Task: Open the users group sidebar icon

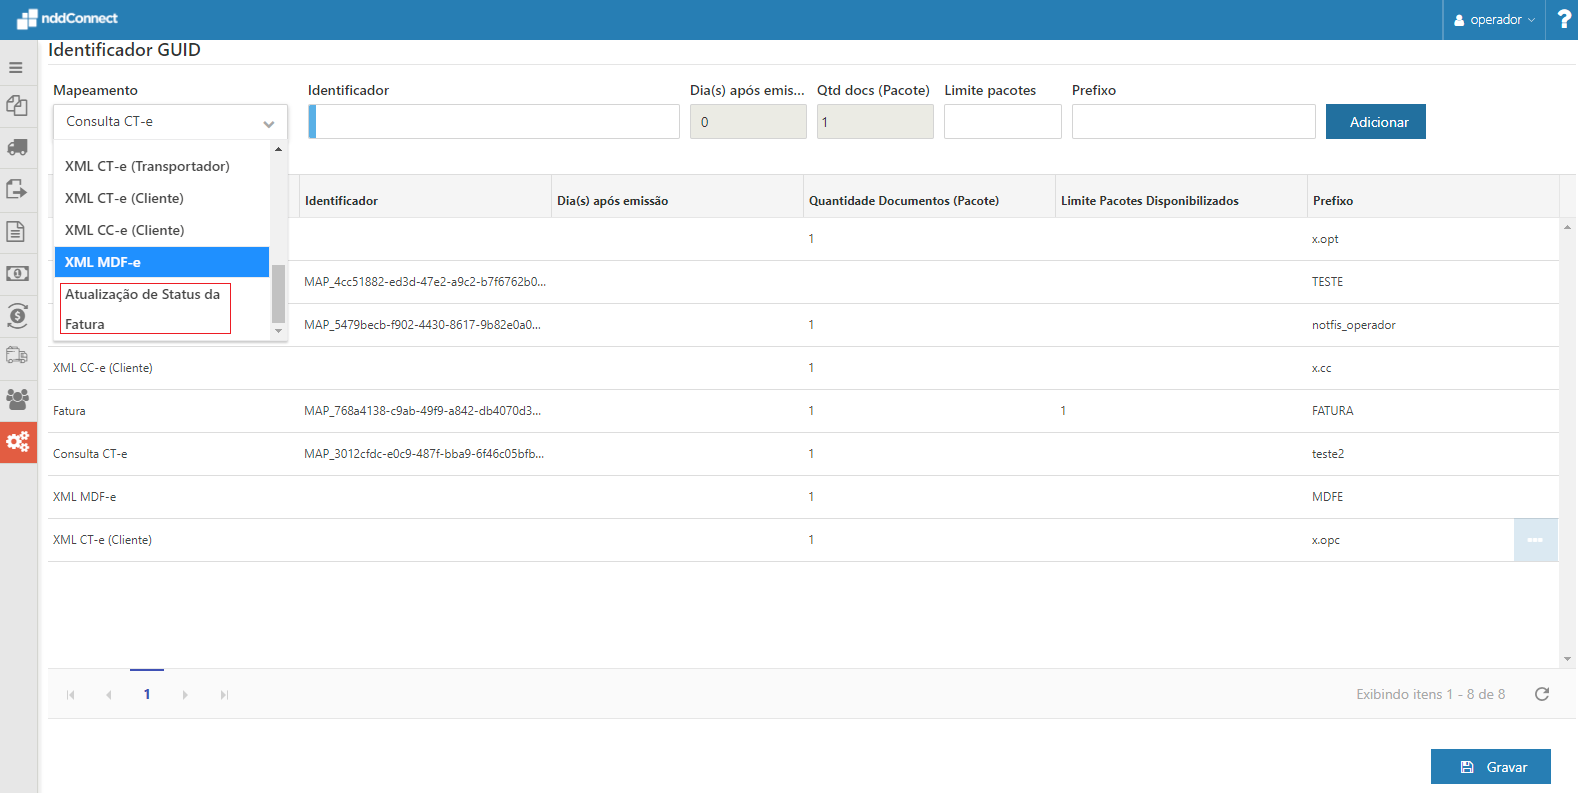Action: tap(17, 399)
